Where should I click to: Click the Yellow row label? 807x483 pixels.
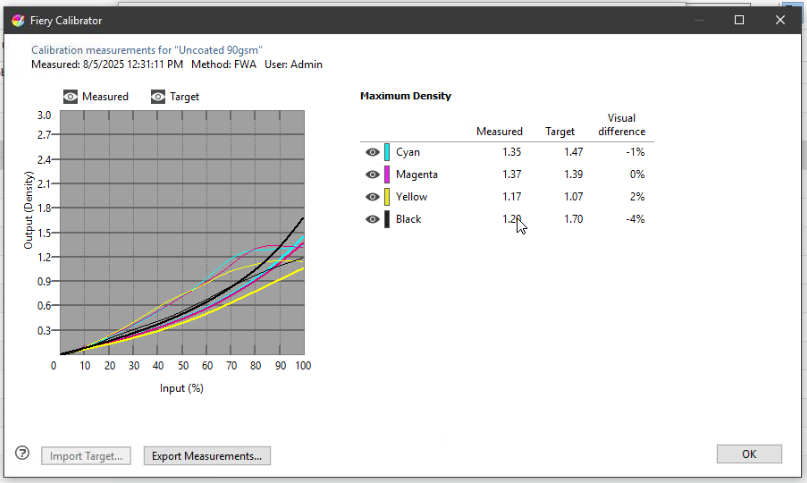[x=411, y=197]
